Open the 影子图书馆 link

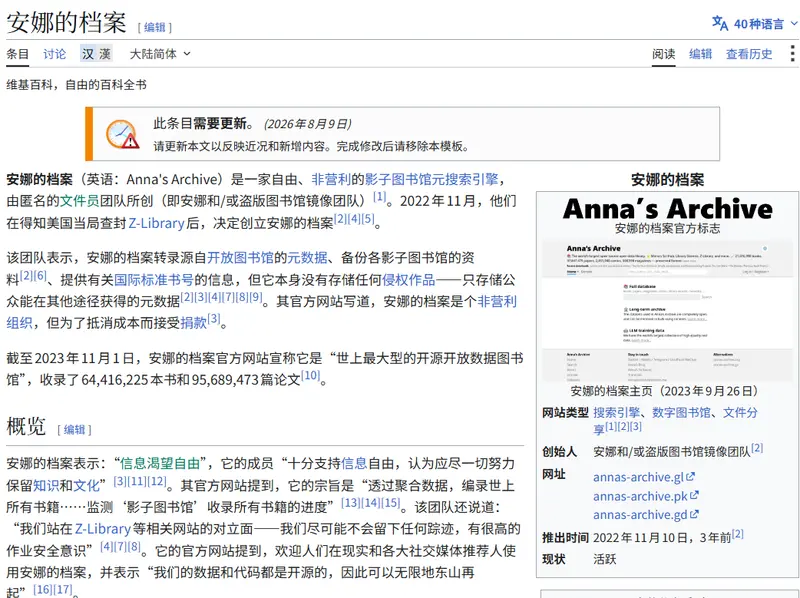pos(397,179)
